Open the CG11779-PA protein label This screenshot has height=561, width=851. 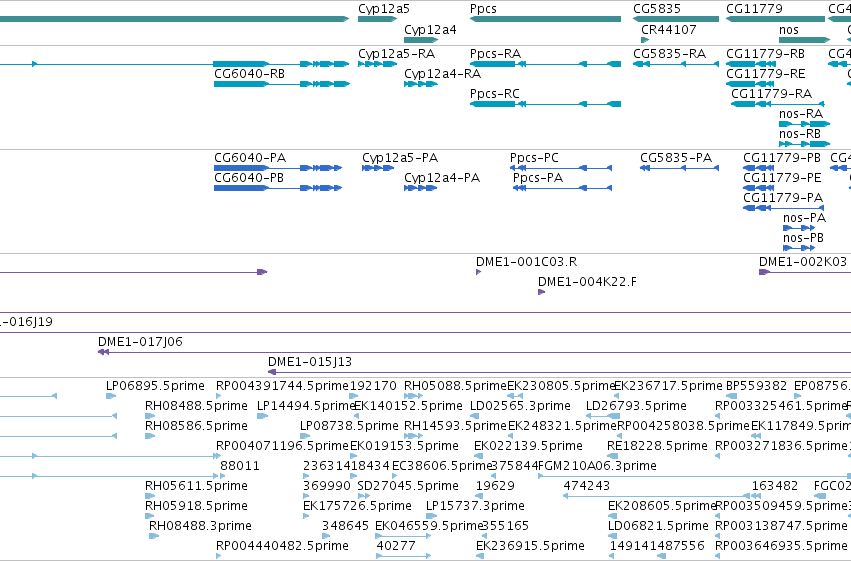coord(783,198)
